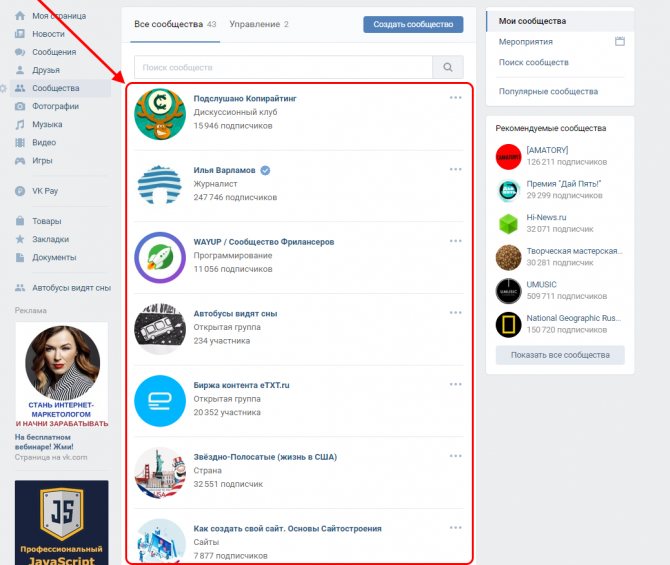Image resolution: width=670 pixels, height=565 pixels.
Task: Click the Документы document icon
Action: [x=20, y=257]
